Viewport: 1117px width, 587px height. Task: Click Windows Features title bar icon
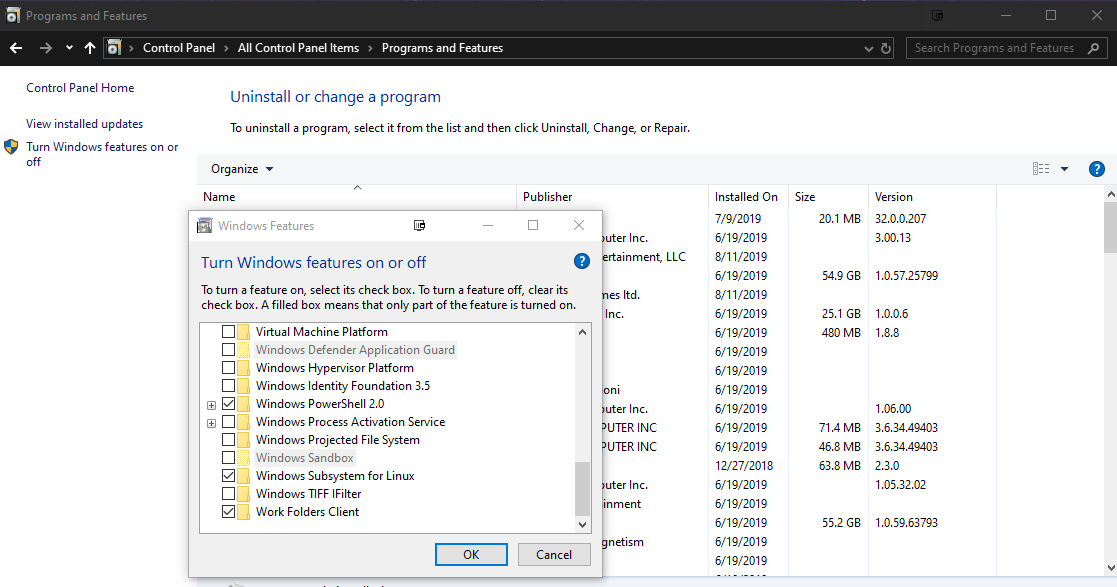tap(204, 226)
